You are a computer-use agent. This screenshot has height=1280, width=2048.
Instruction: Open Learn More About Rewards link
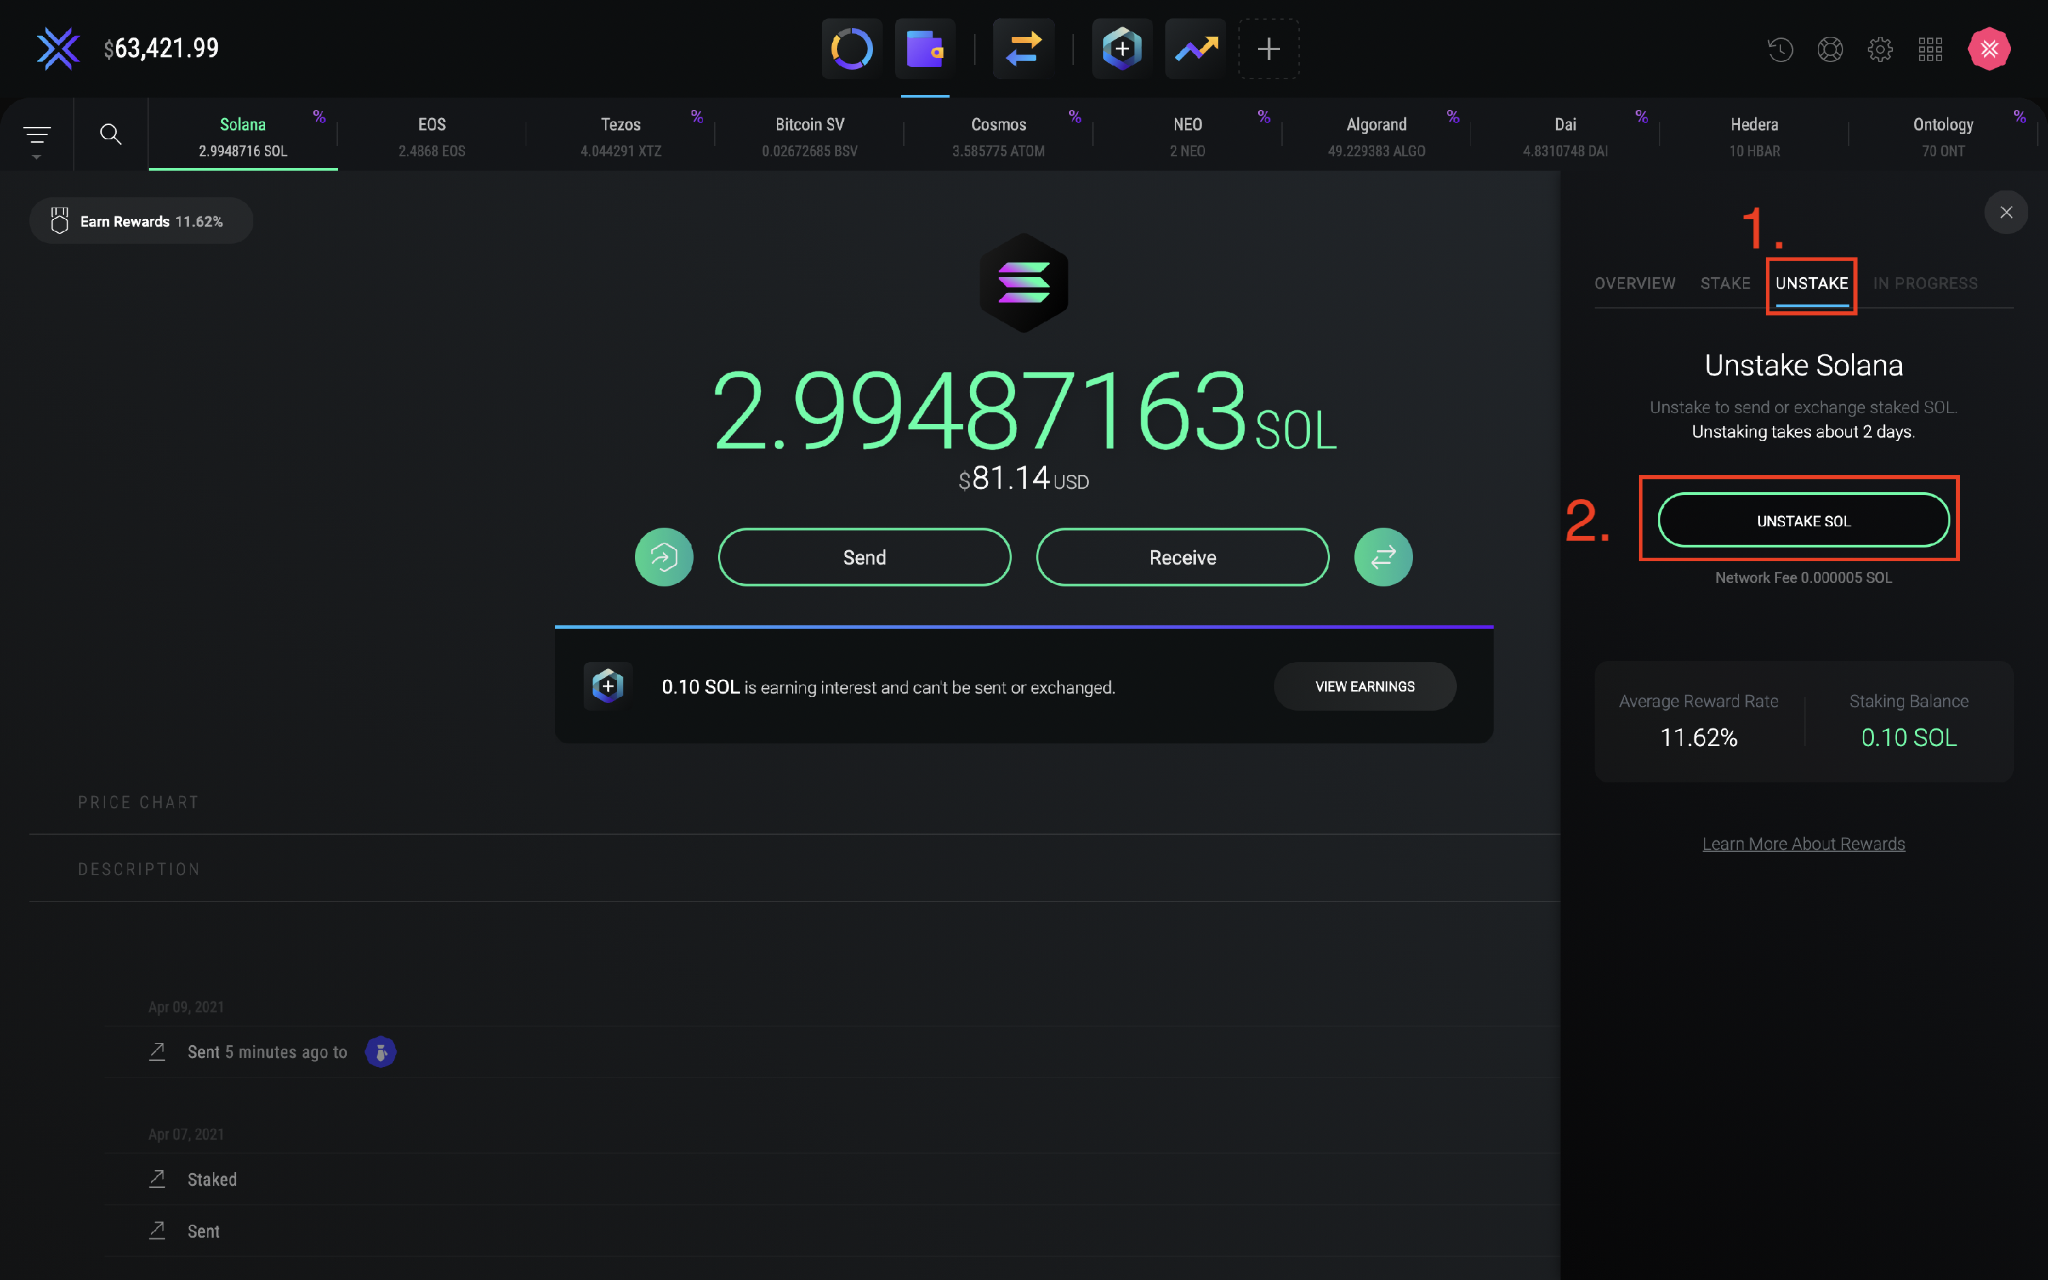[x=1803, y=844]
